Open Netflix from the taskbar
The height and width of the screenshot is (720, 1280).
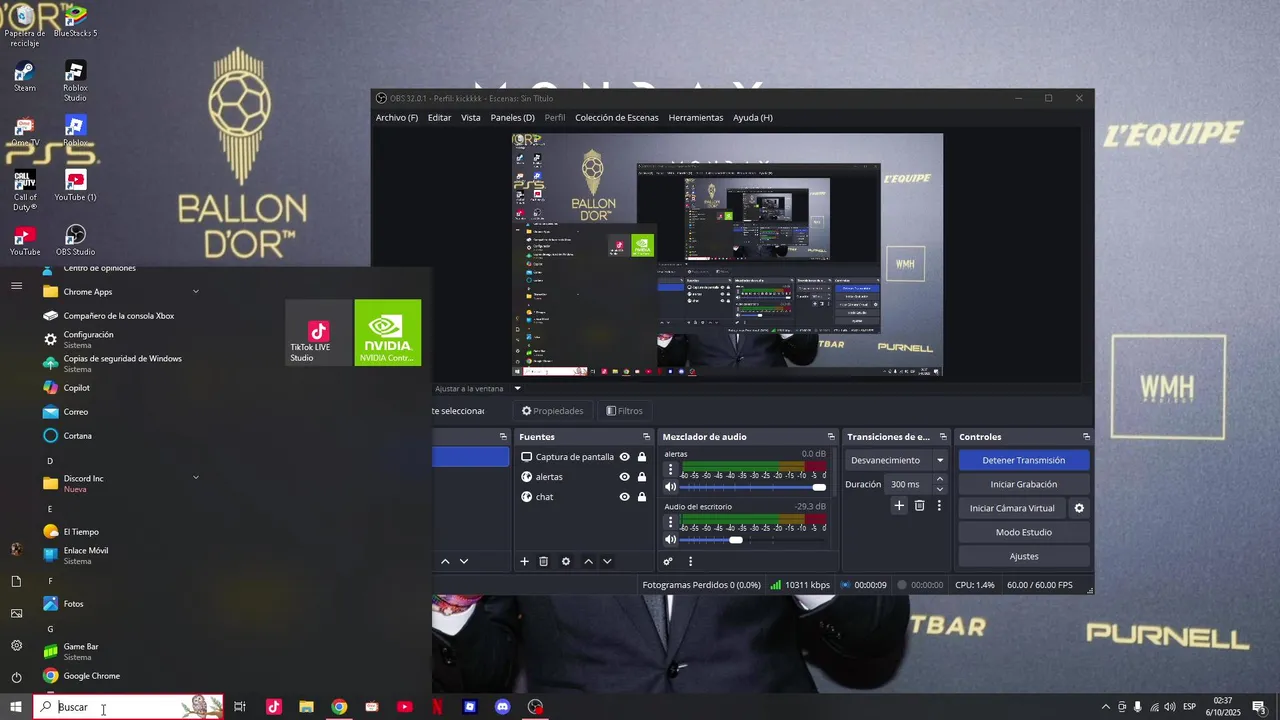point(437,707)
